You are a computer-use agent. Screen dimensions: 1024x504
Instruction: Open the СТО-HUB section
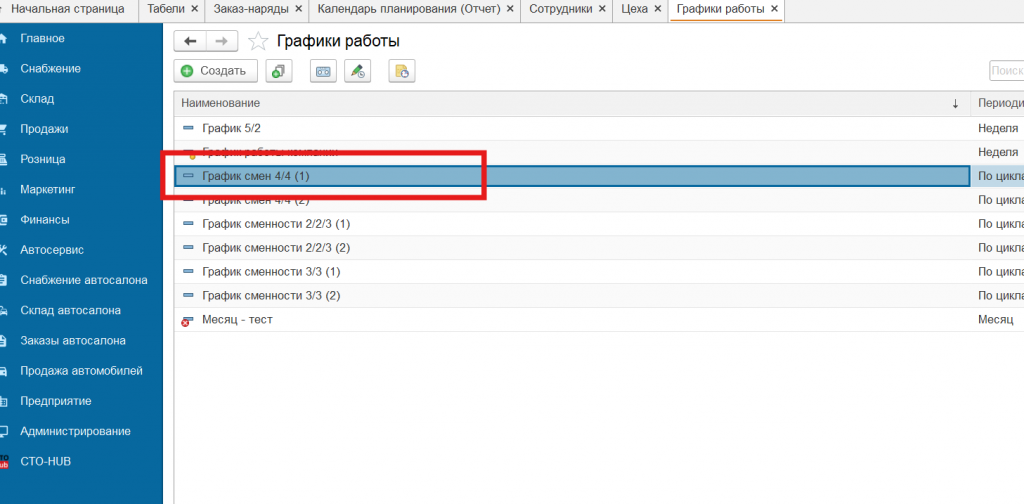[x=46, y=462]
